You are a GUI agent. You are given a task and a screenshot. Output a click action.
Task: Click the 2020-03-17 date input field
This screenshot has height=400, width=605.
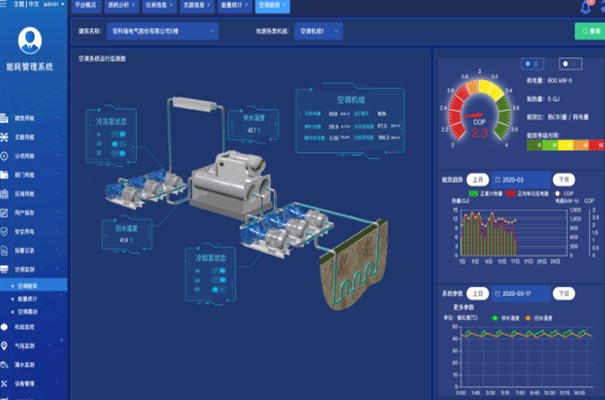520,293
